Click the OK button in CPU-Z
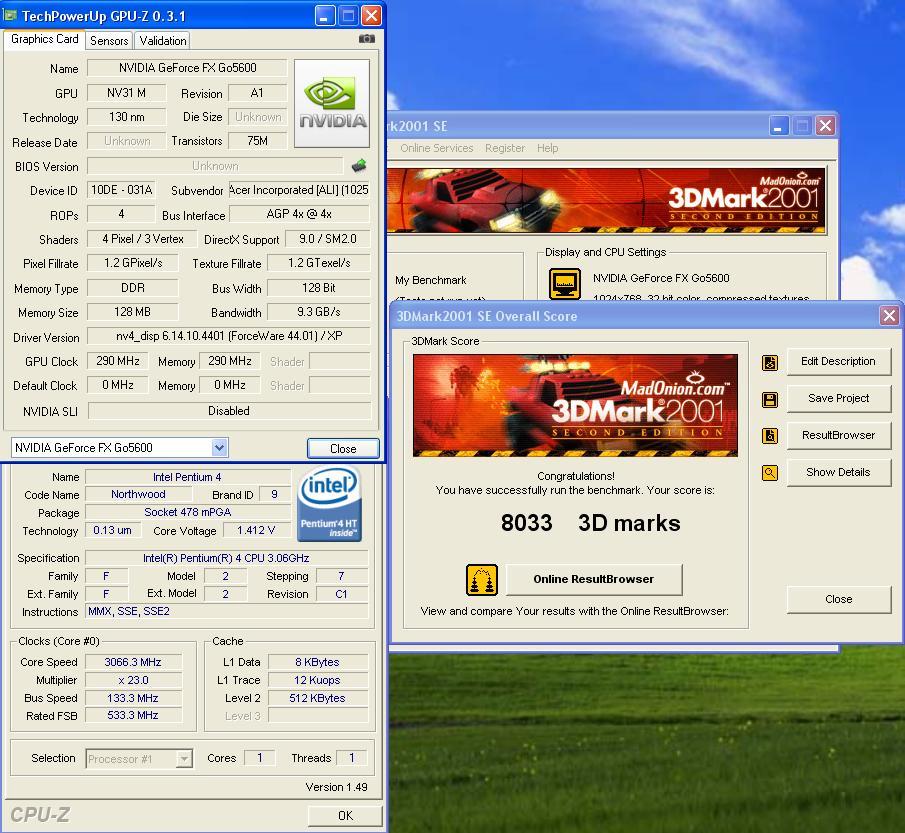 pos(345,815)
